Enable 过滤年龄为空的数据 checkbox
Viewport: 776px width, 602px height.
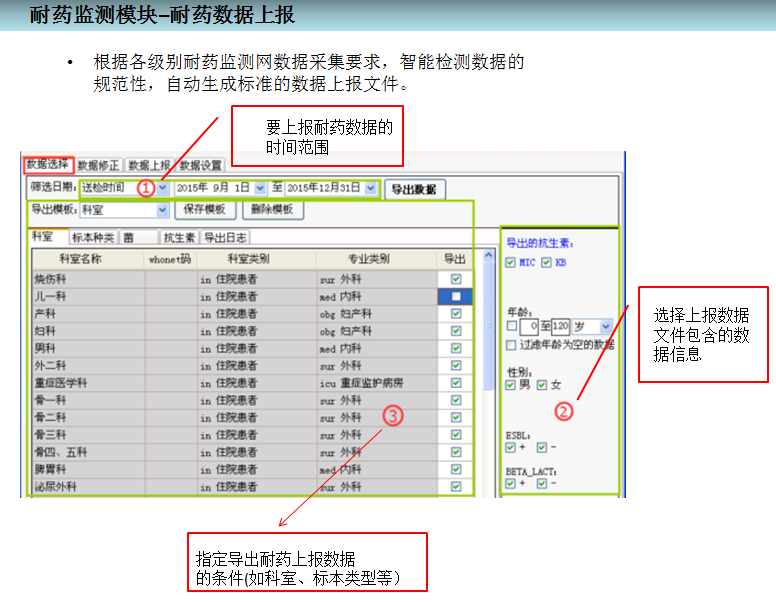click(x=511, y=345)
